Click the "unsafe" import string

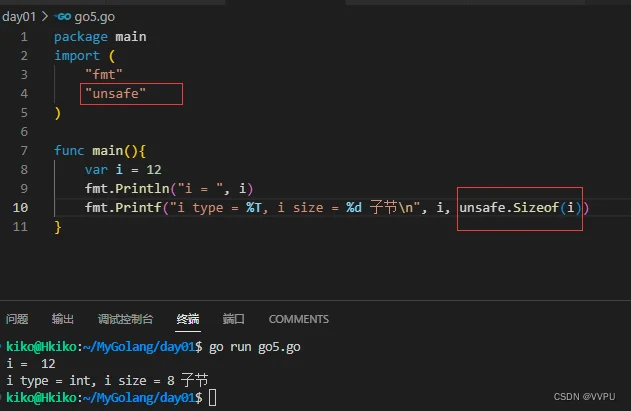pyautogui.click(x=115, y=93)
